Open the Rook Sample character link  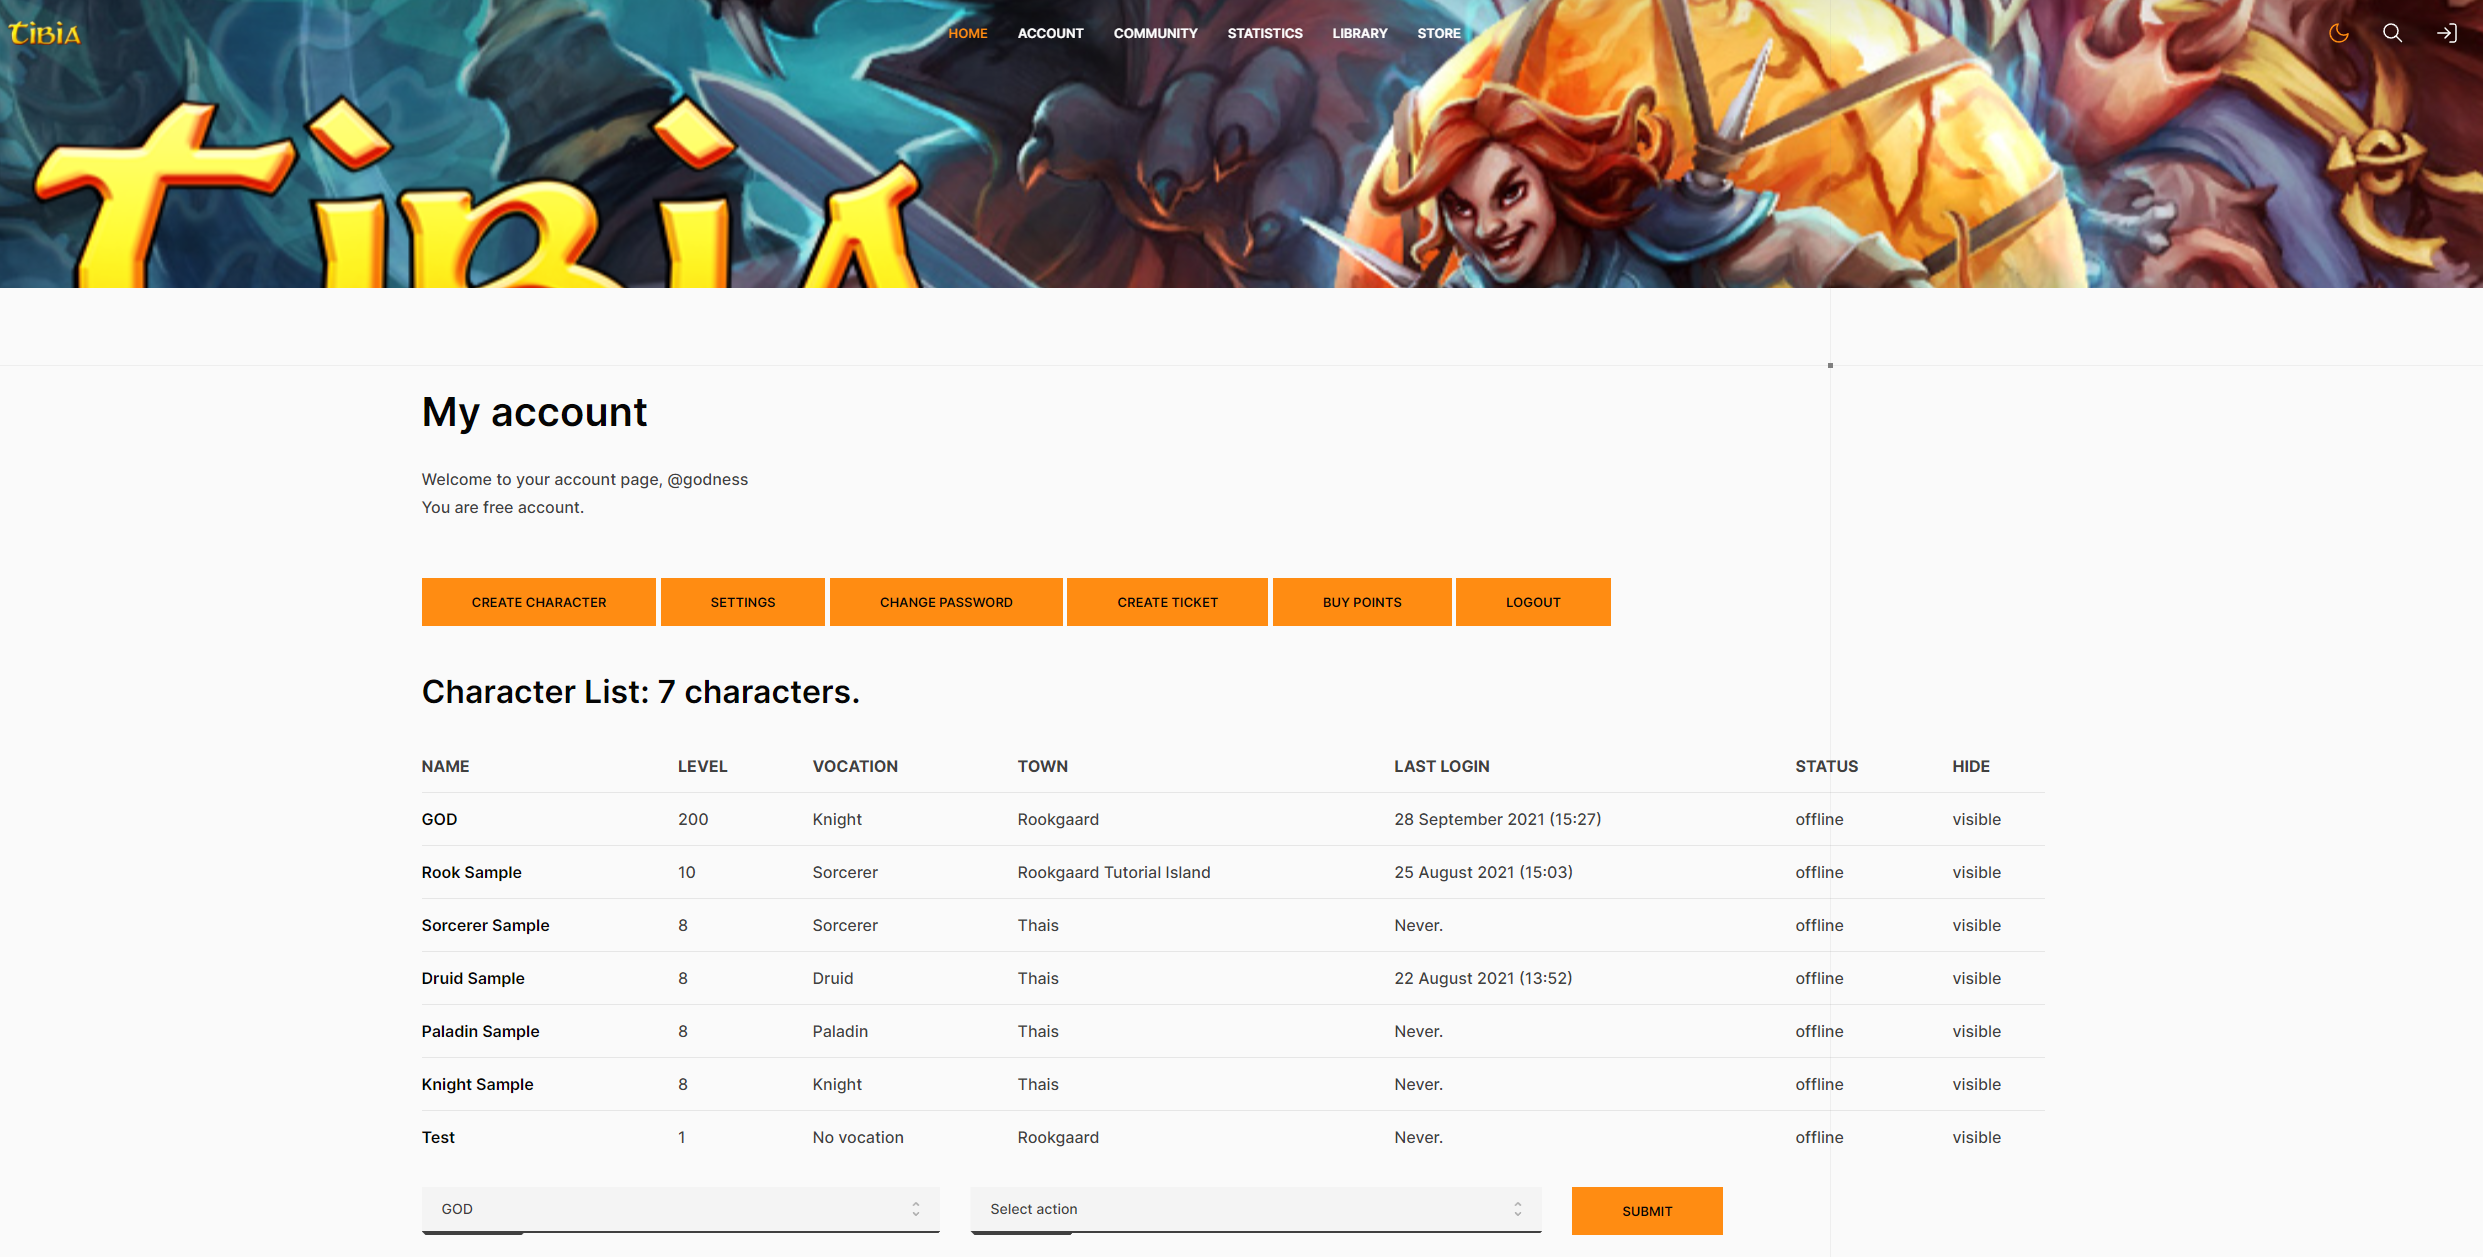tap(471, 872)
